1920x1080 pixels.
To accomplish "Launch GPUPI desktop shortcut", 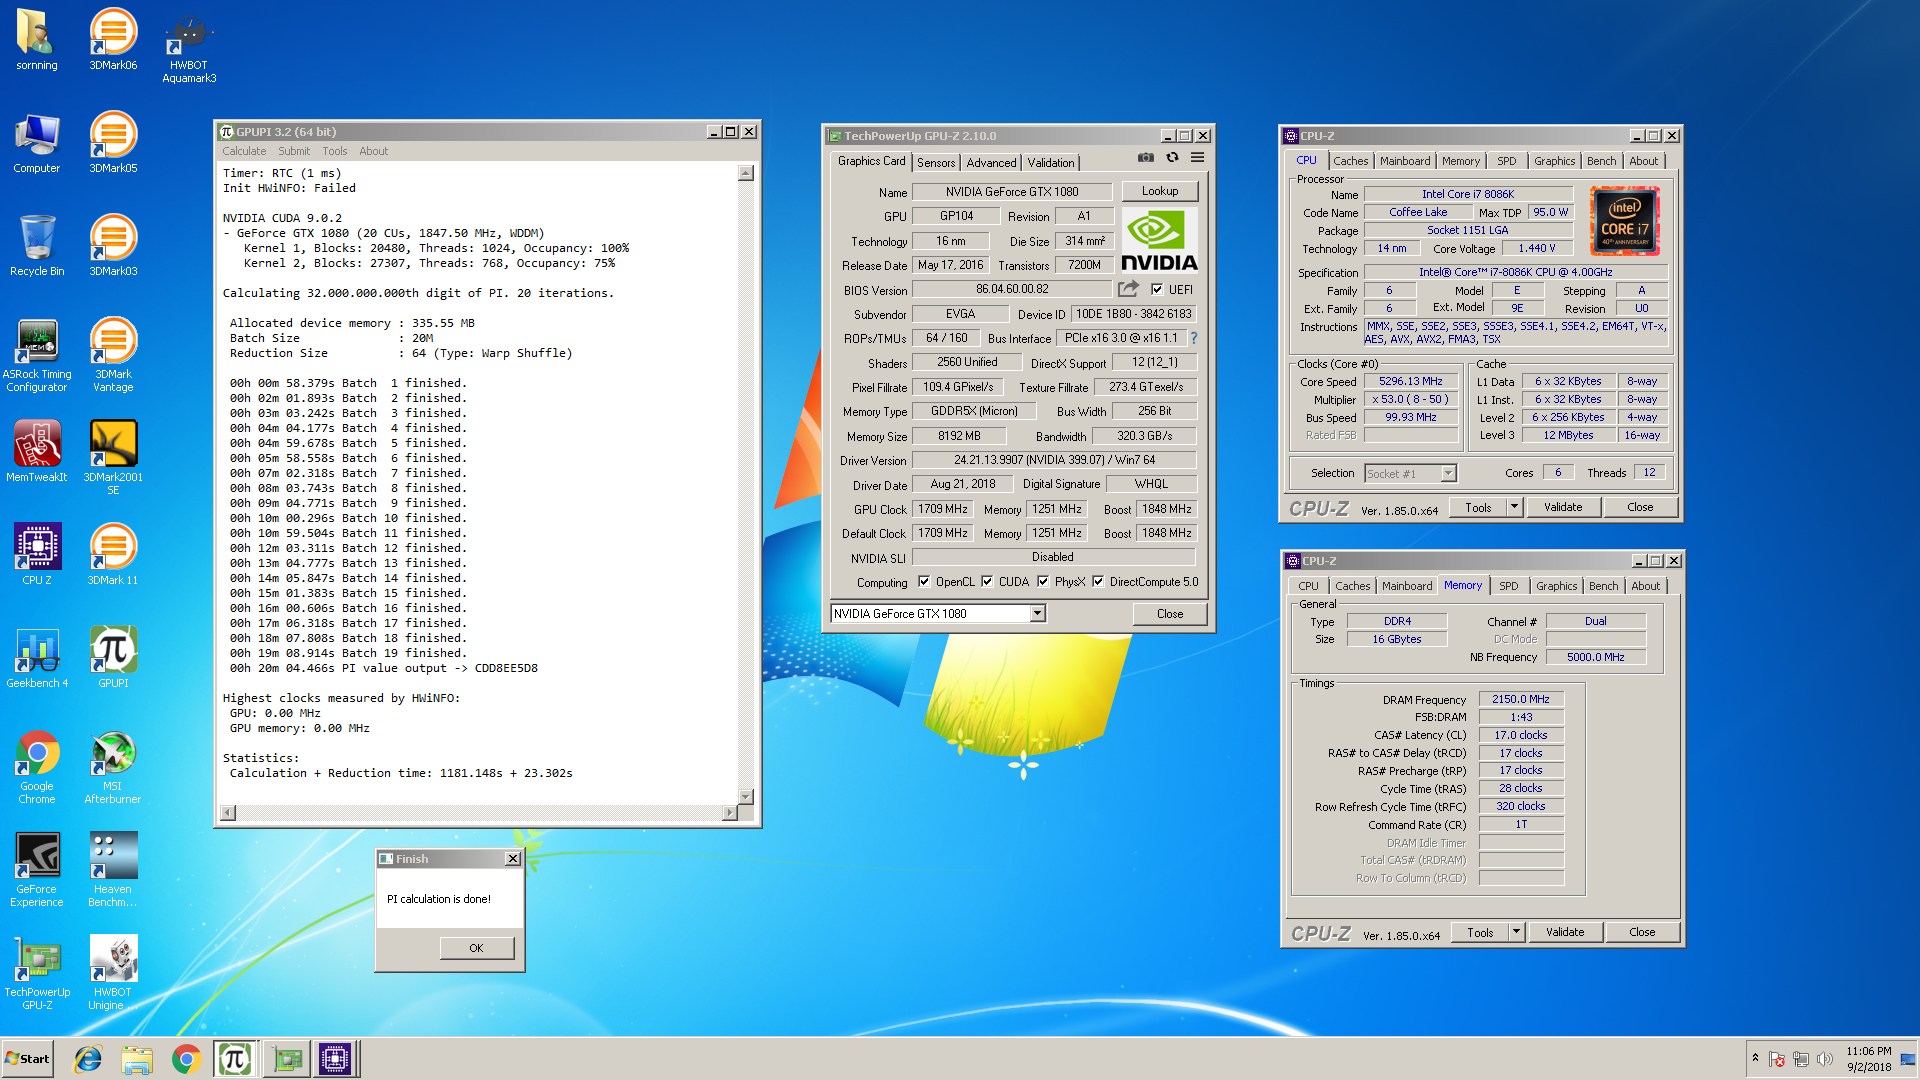I will (x=113, y=658).
